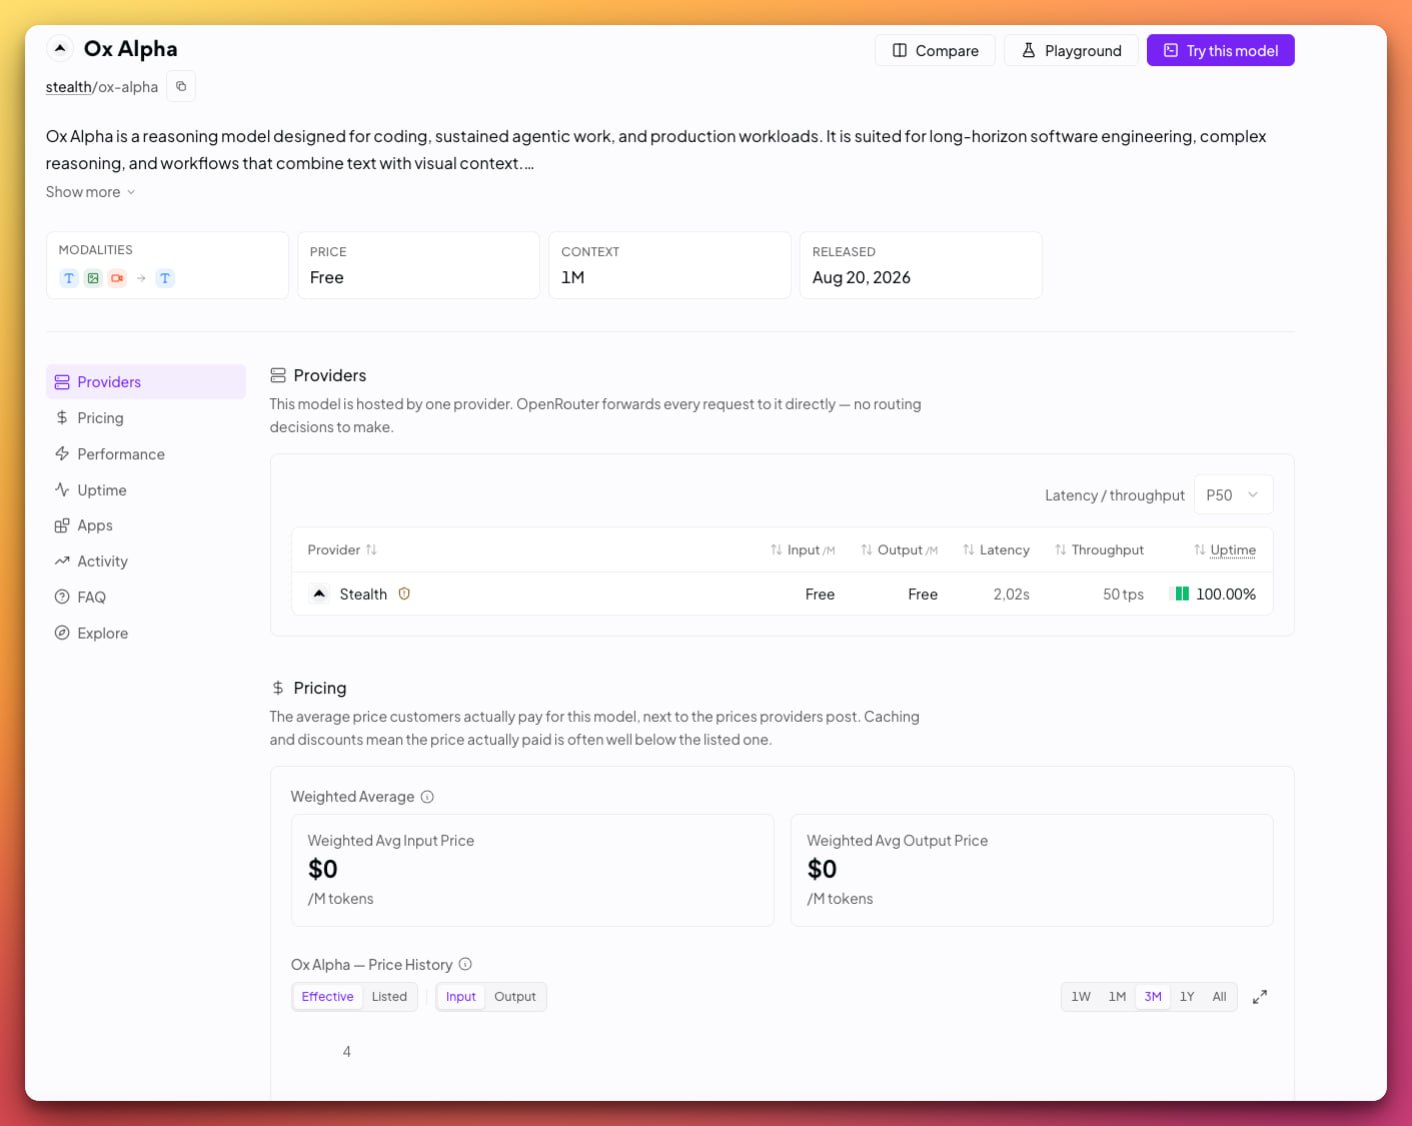Select the Stealth provider row

782,594
